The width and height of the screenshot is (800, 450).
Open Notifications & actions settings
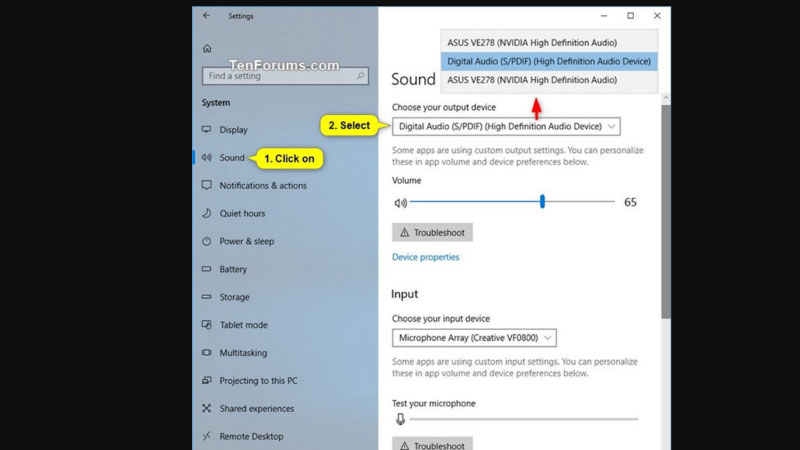click(x=263, y=186)
